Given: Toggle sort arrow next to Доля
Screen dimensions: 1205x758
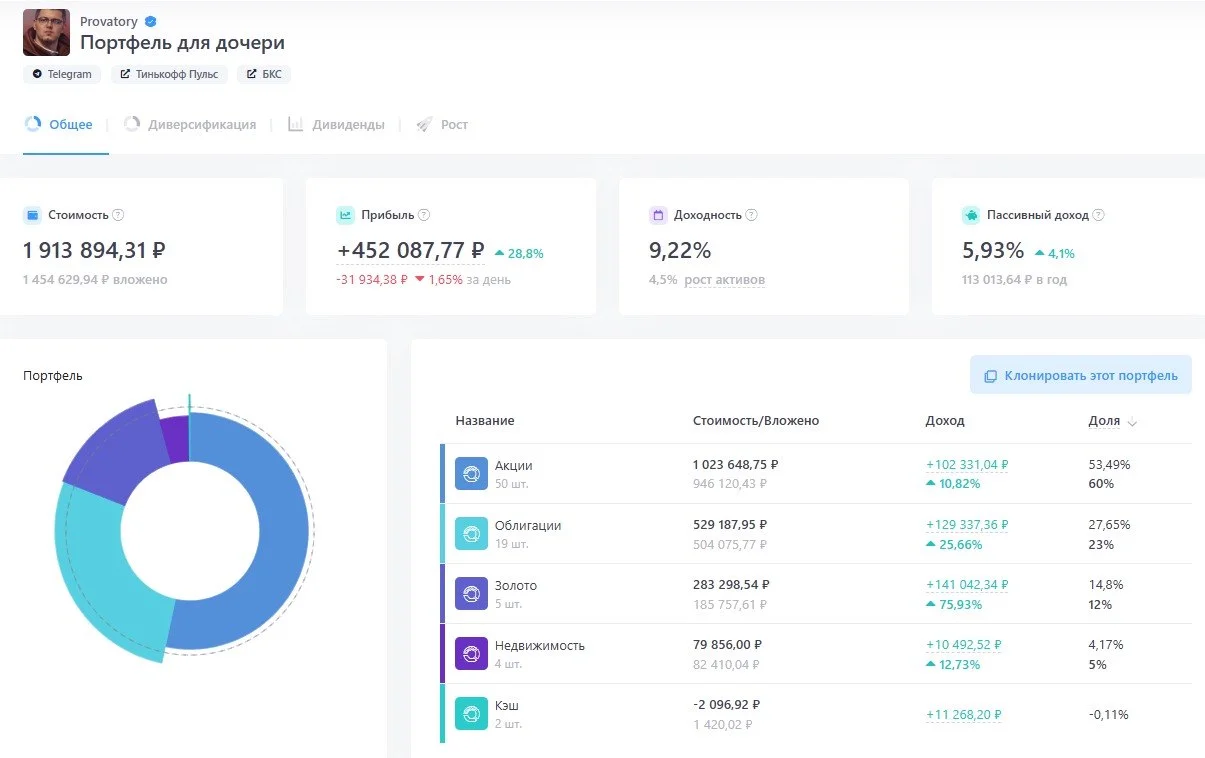Looking at the screenshot, I should pyautogui.click(x=1132, y=423).
